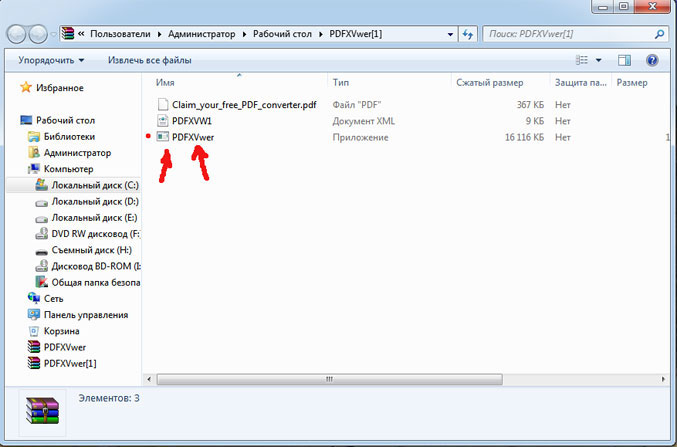Open Библиотеки in navigation tree
This screenshot has height=447, width=677.
(70, 137)
